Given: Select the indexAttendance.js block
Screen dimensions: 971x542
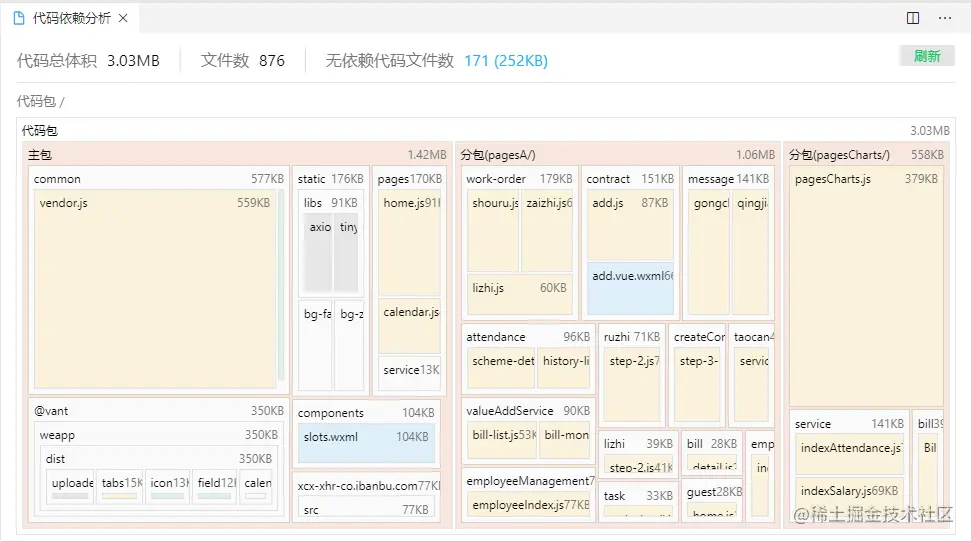Looking at the screenshot, I should tap(849, 454).
